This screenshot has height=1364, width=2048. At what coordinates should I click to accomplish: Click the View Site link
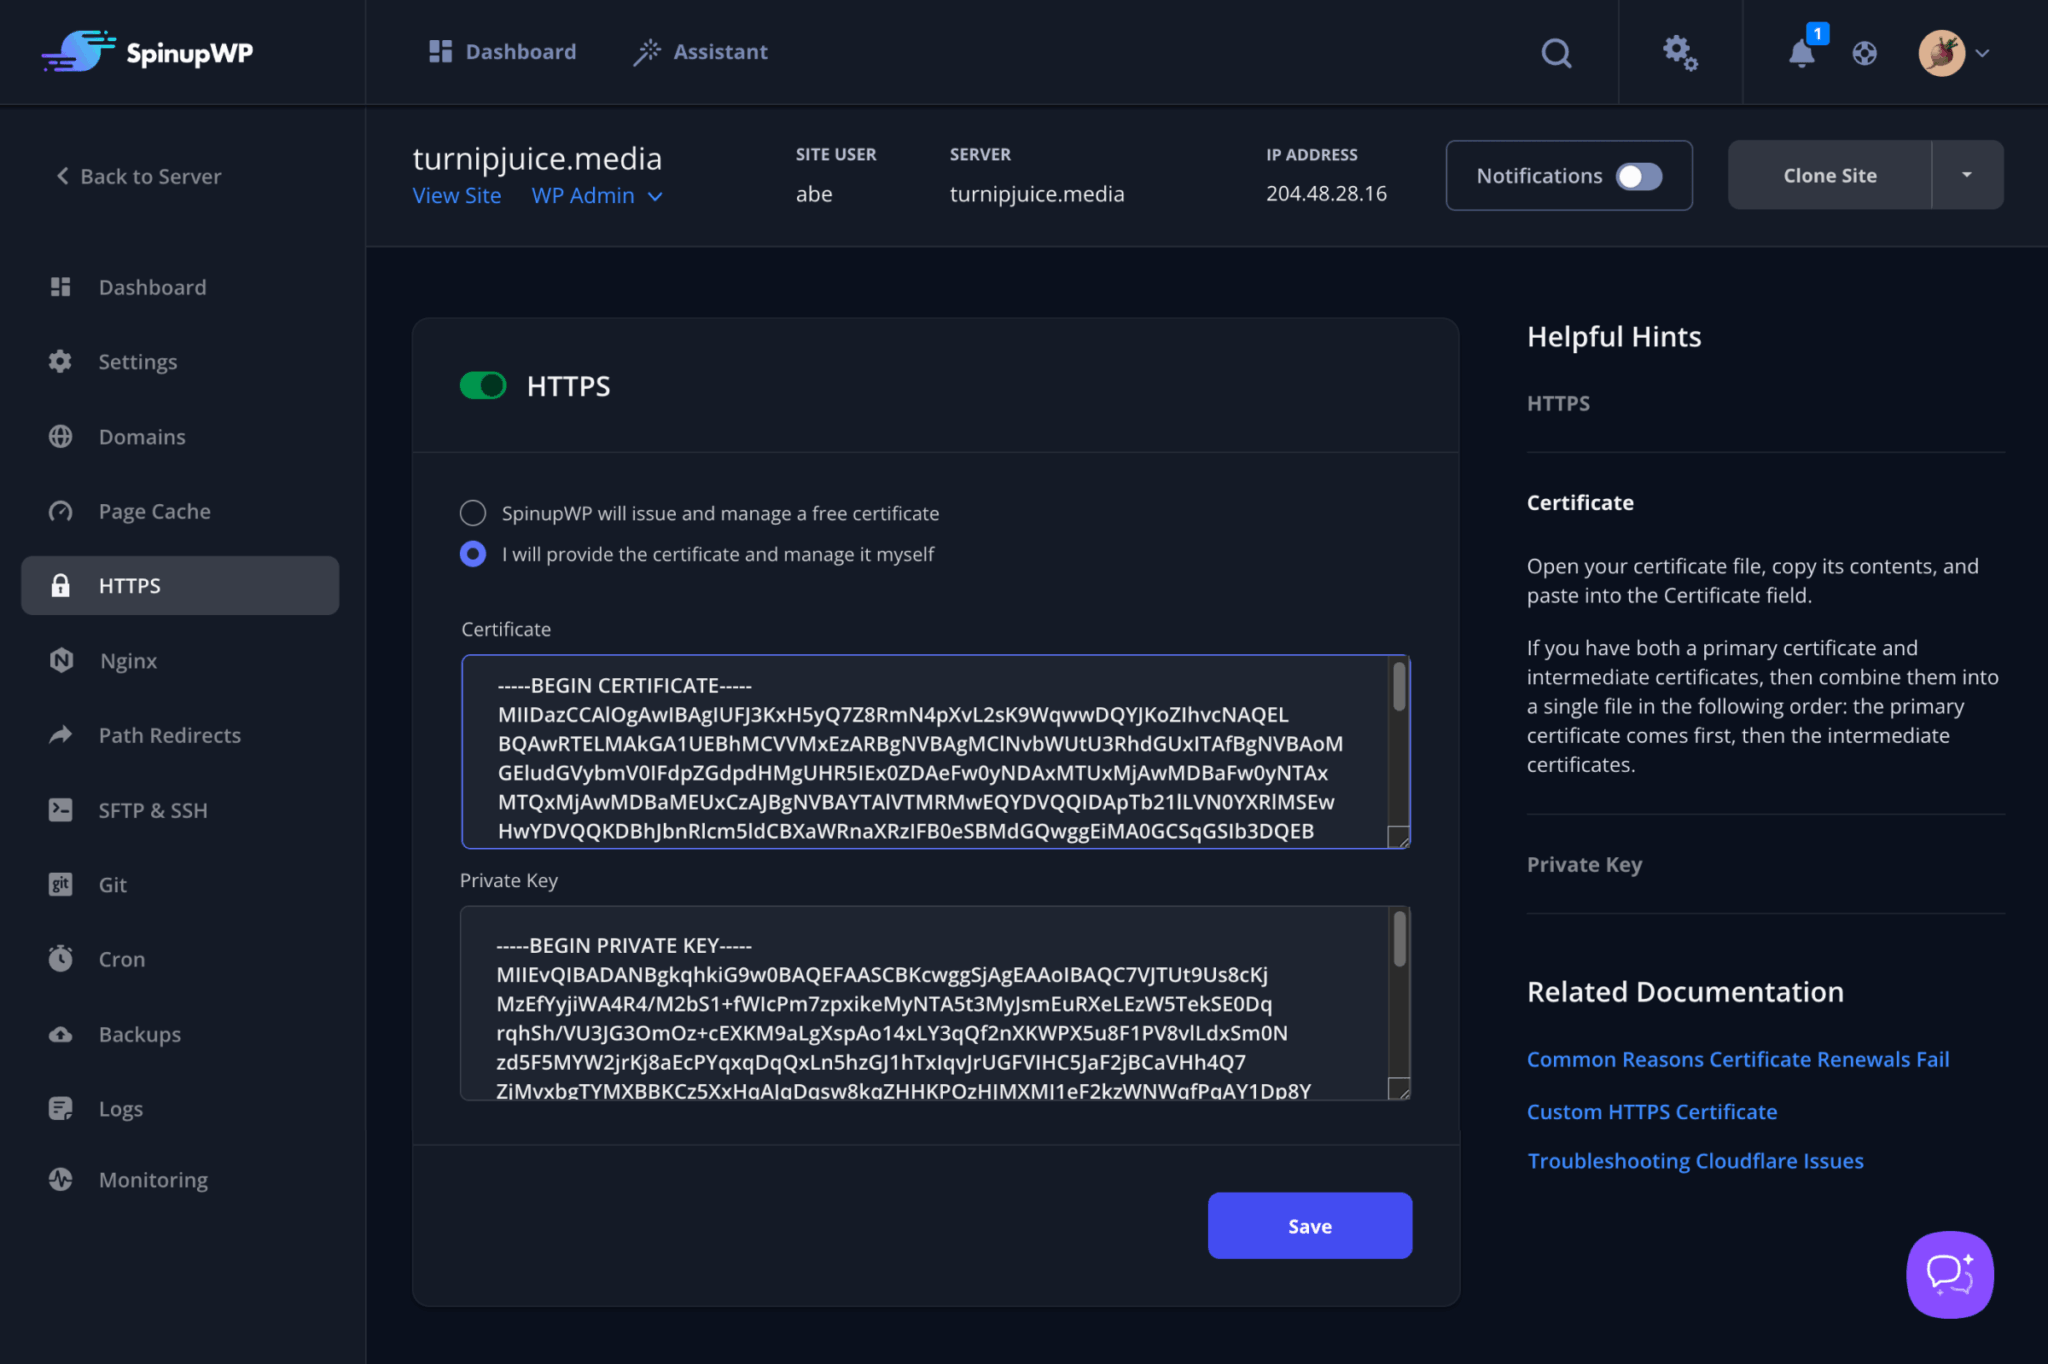(x=456, y=196)
